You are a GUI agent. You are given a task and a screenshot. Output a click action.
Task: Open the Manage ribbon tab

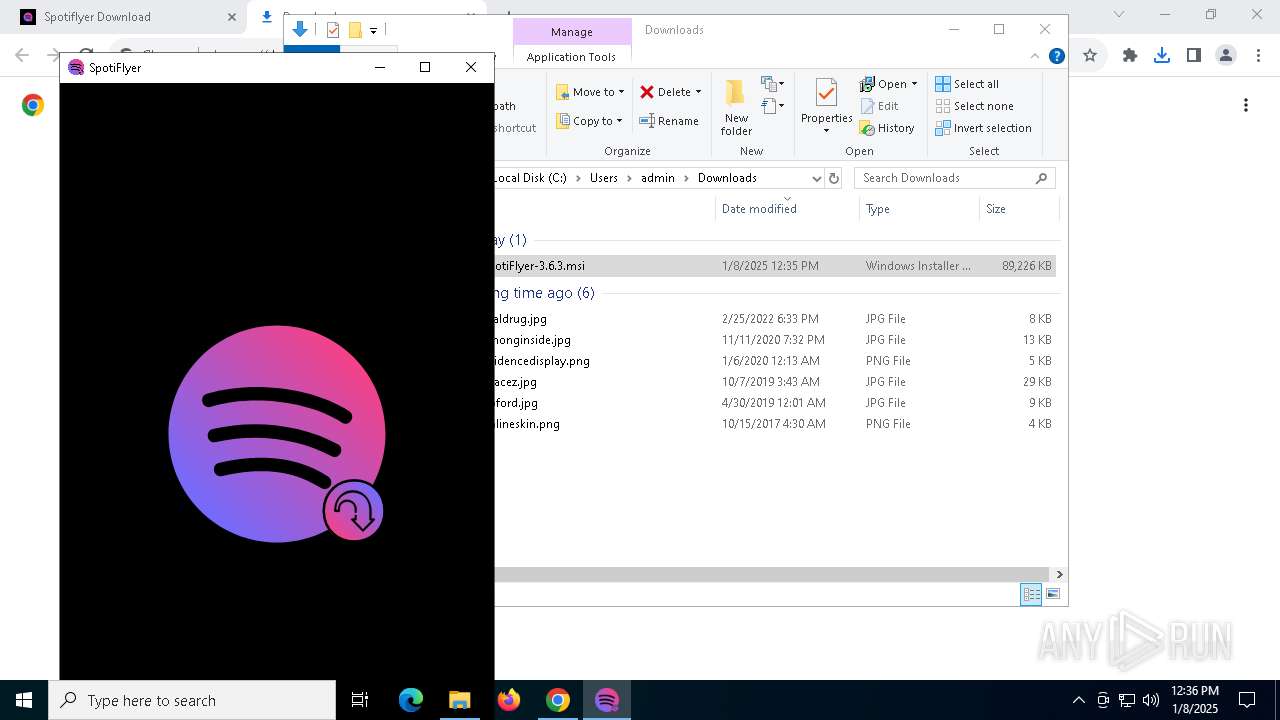pos(572,32)
